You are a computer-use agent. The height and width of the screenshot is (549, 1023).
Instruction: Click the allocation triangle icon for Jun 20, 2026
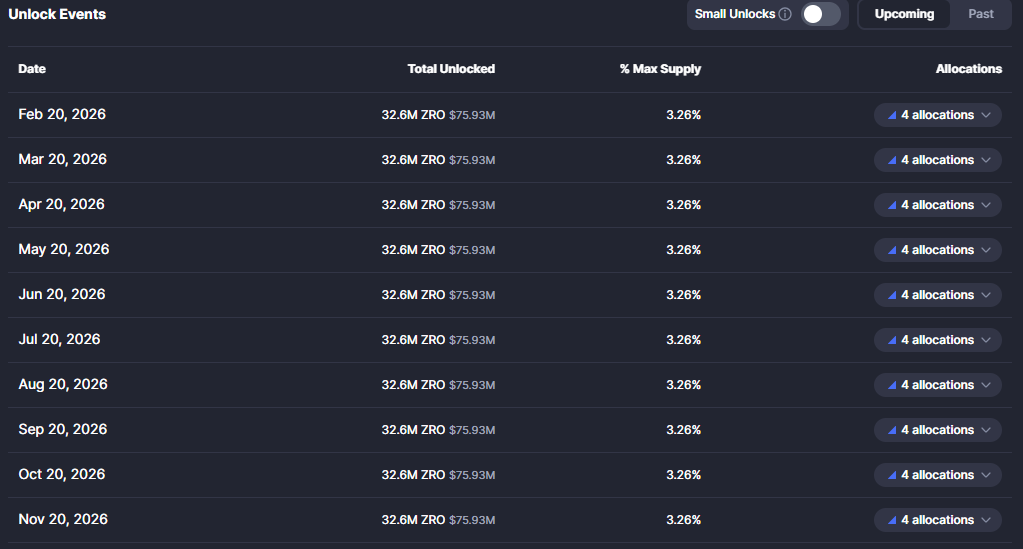tap(891, 295)
